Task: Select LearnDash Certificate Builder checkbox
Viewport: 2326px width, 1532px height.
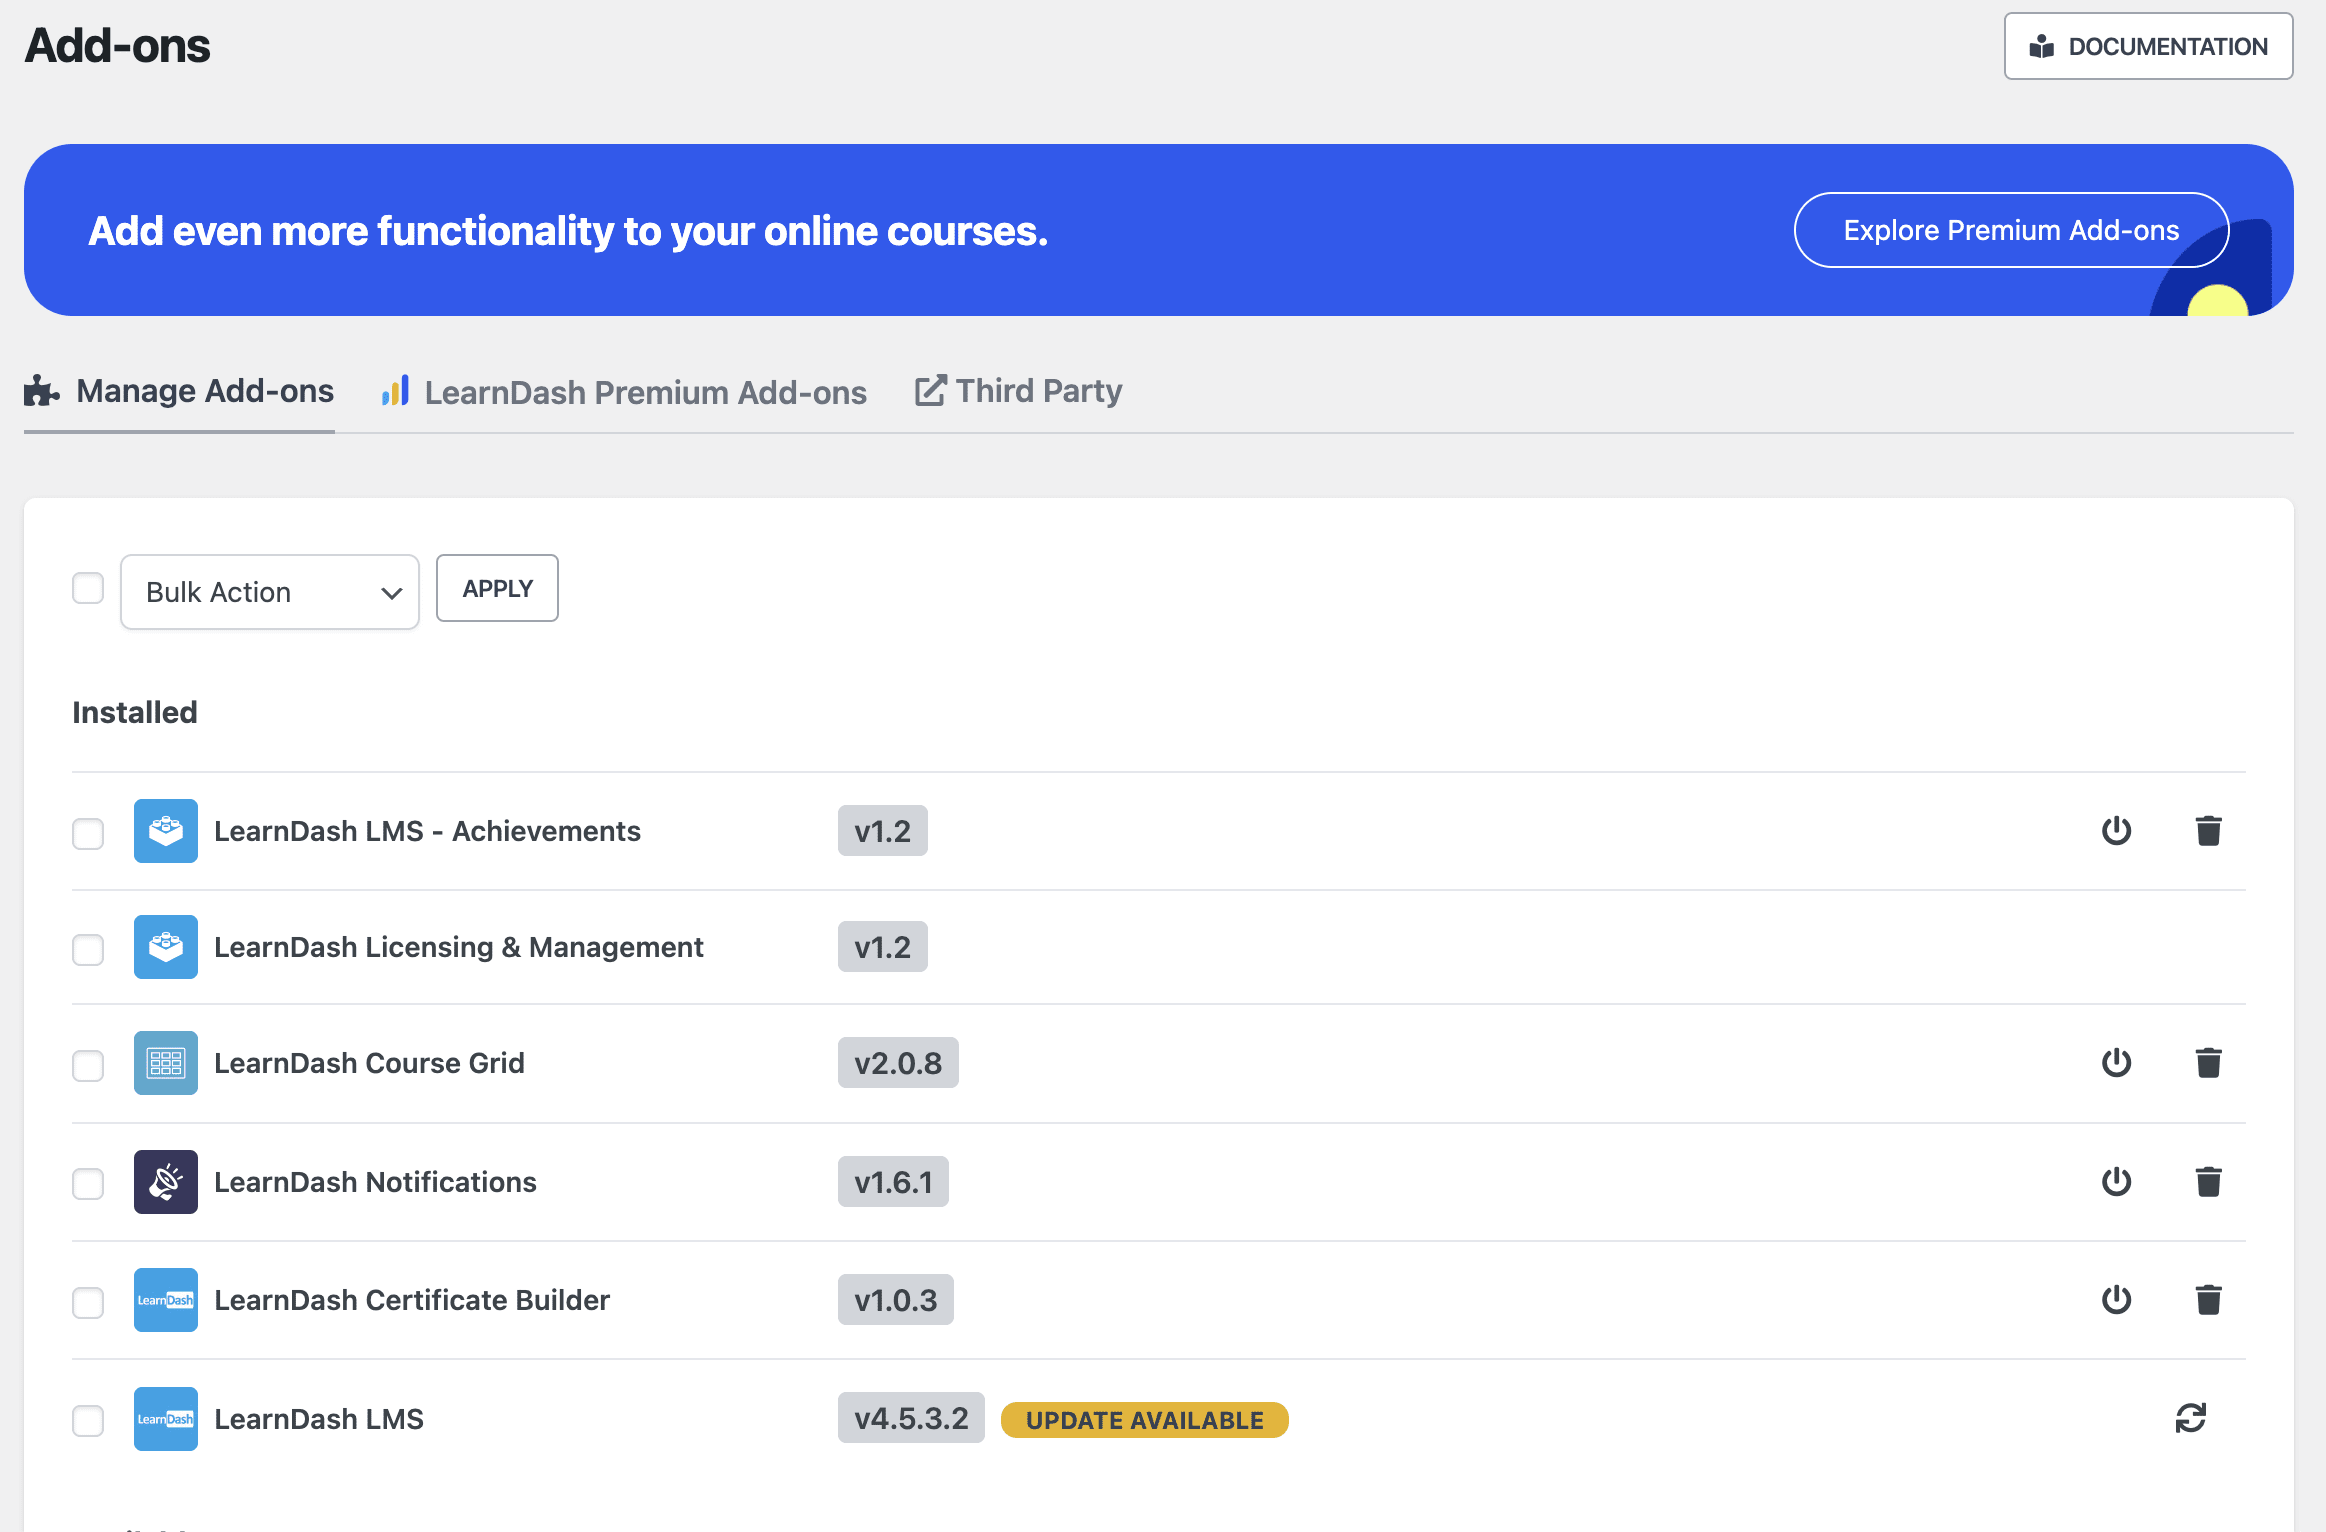Action: (88, 1302)
